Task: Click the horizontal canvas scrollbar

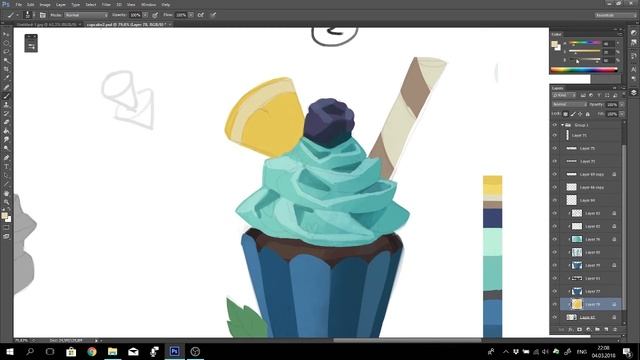Action: tap(407, 340)
